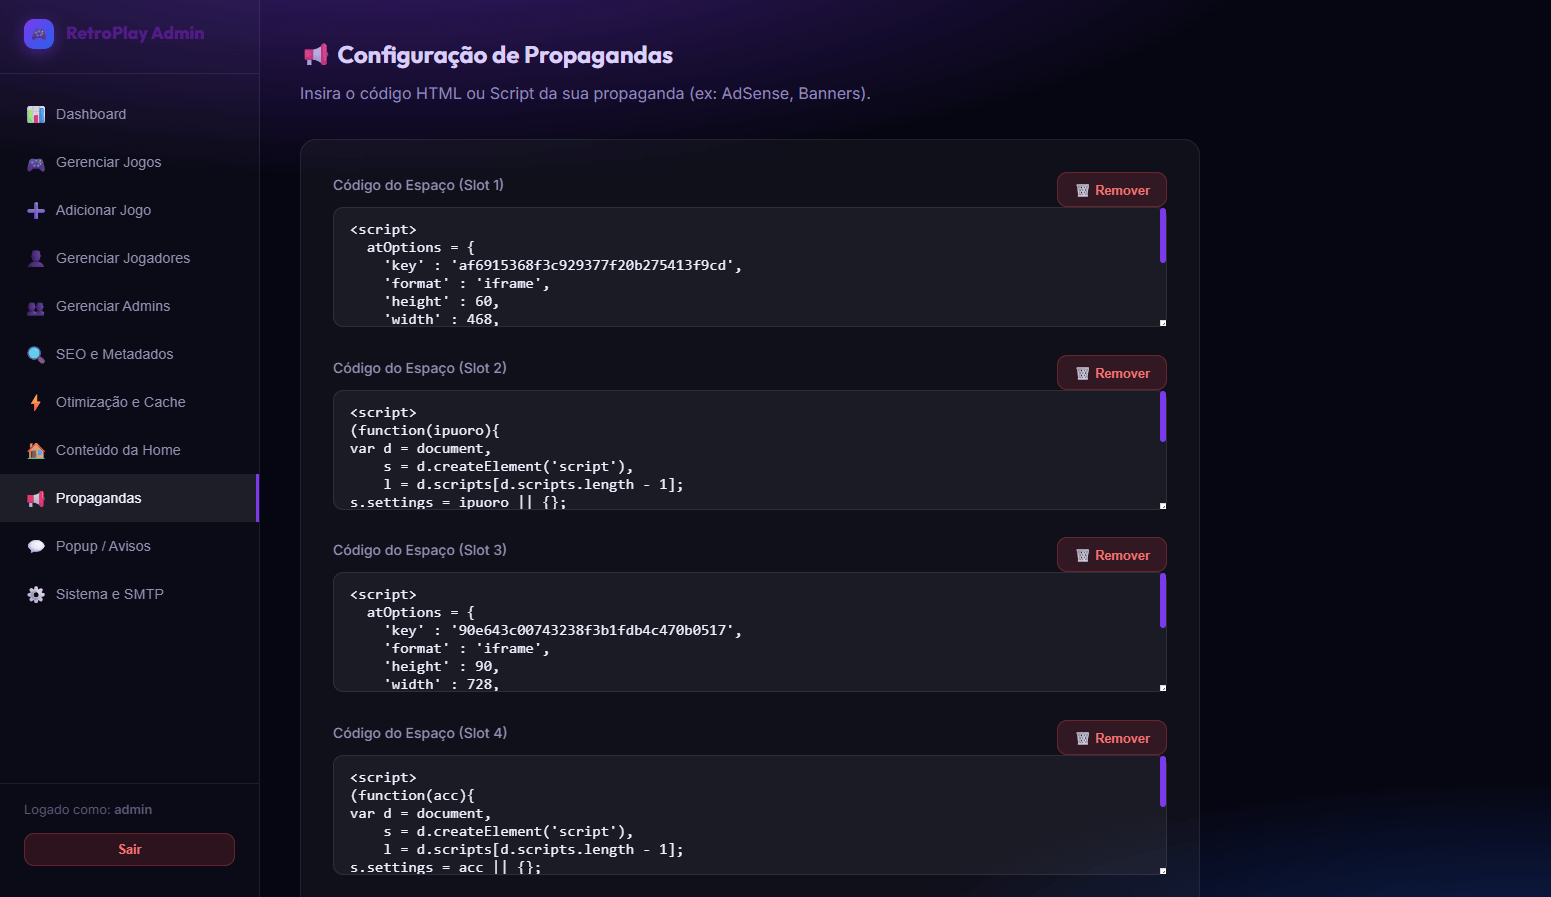Click the Adicionar Jogo plus icon

tap(36, 211)
